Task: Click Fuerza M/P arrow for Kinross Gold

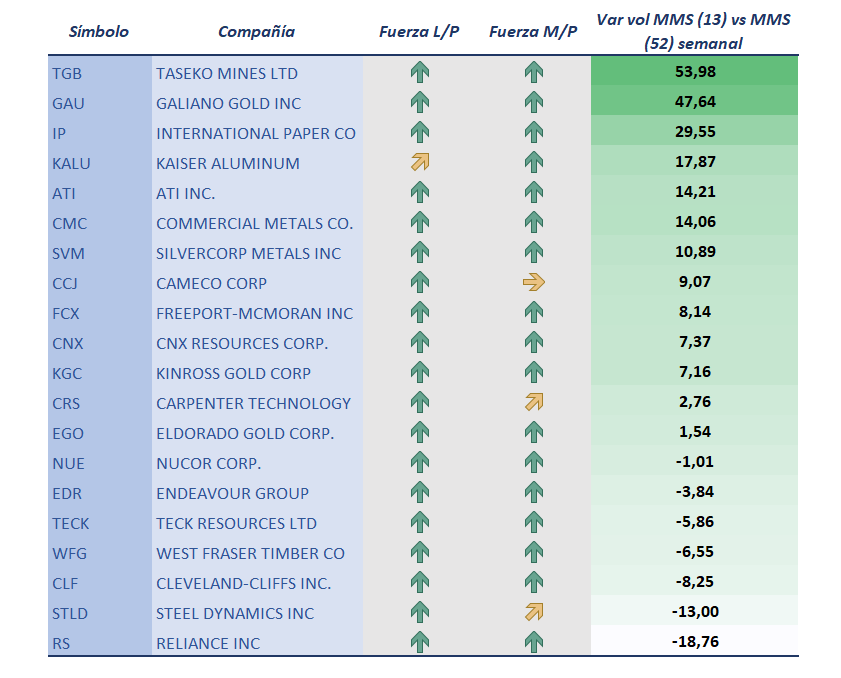Action: tap(534, 372)
